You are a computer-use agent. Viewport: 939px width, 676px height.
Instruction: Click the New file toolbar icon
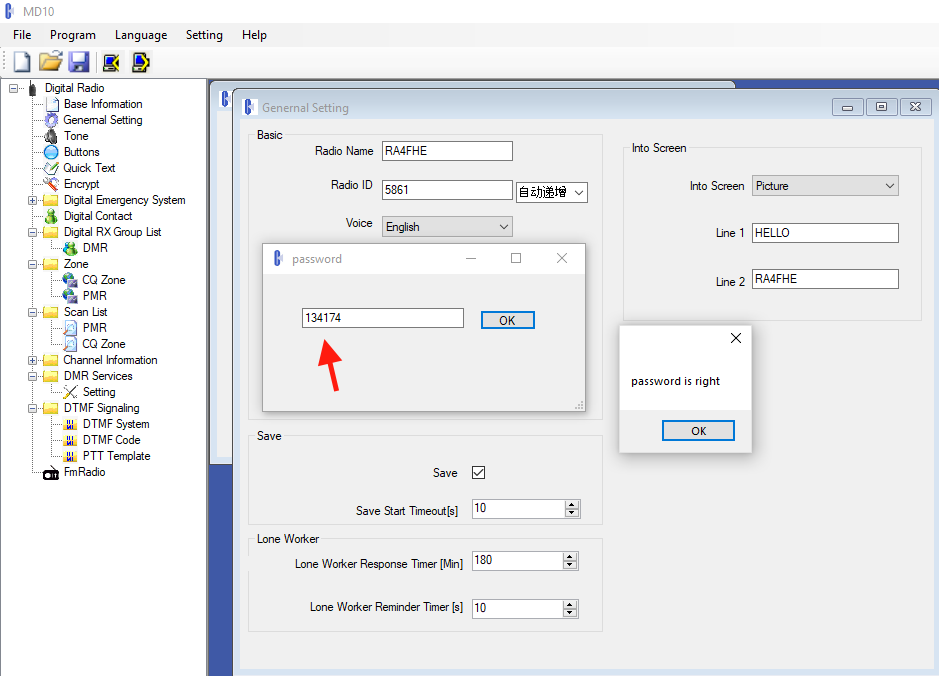click(21, 62)
